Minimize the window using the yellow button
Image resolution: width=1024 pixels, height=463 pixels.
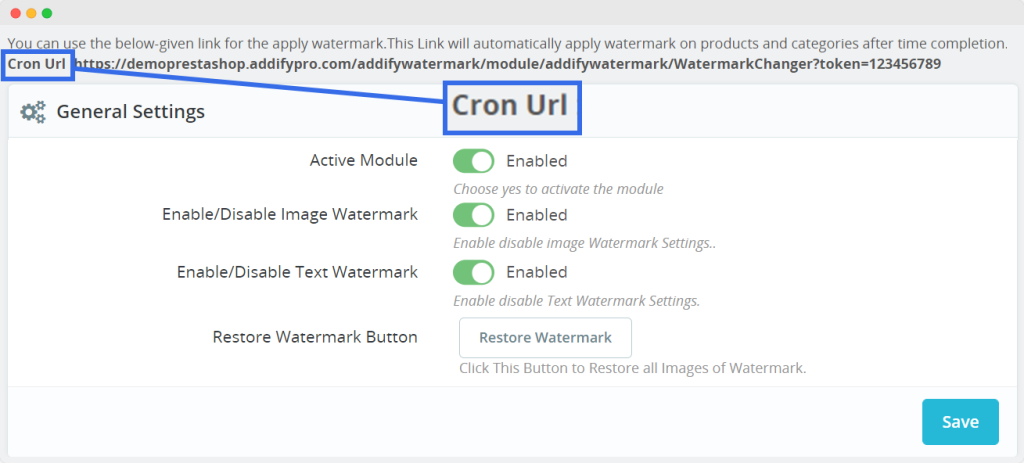[31, 14]
